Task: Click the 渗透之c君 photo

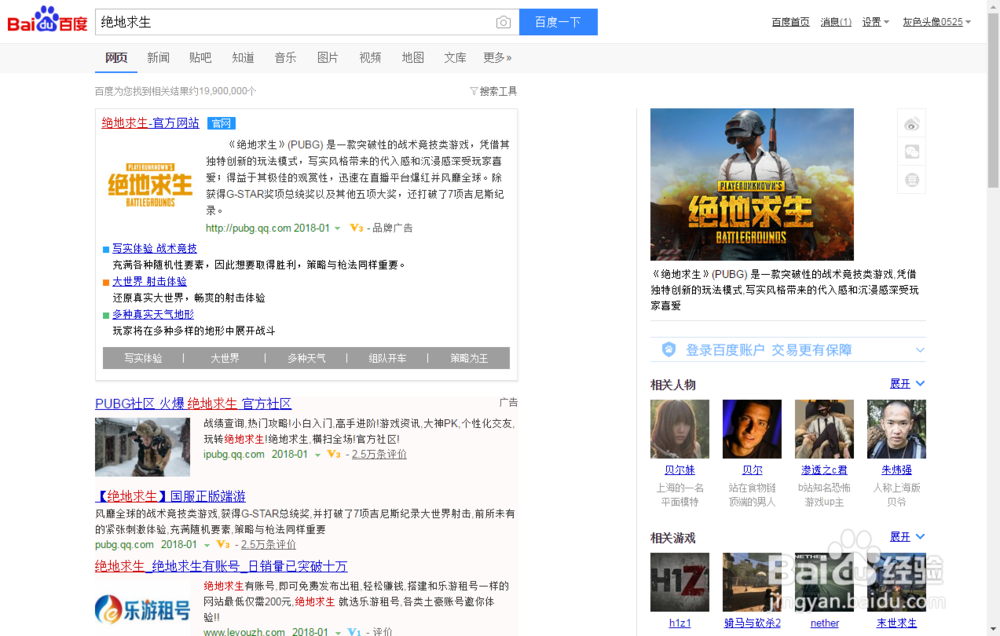Action: click(x=824, y=429)
